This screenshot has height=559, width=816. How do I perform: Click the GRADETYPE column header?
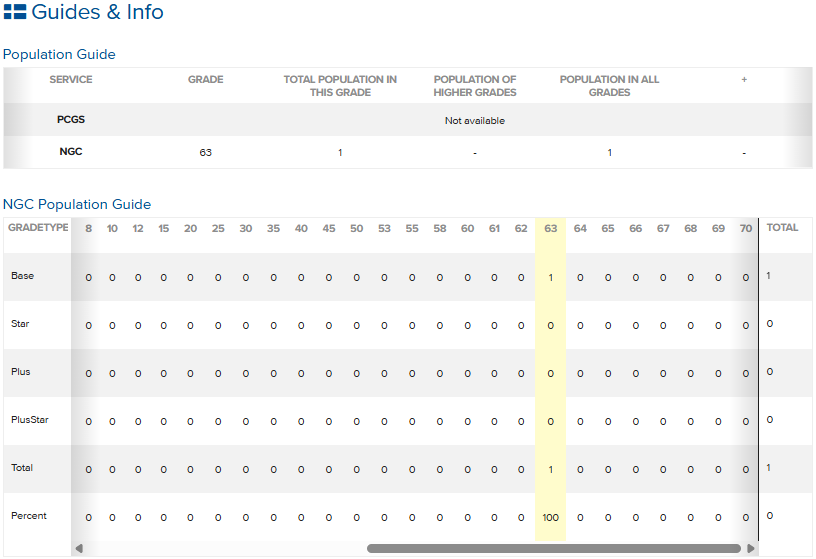(38, 227)
